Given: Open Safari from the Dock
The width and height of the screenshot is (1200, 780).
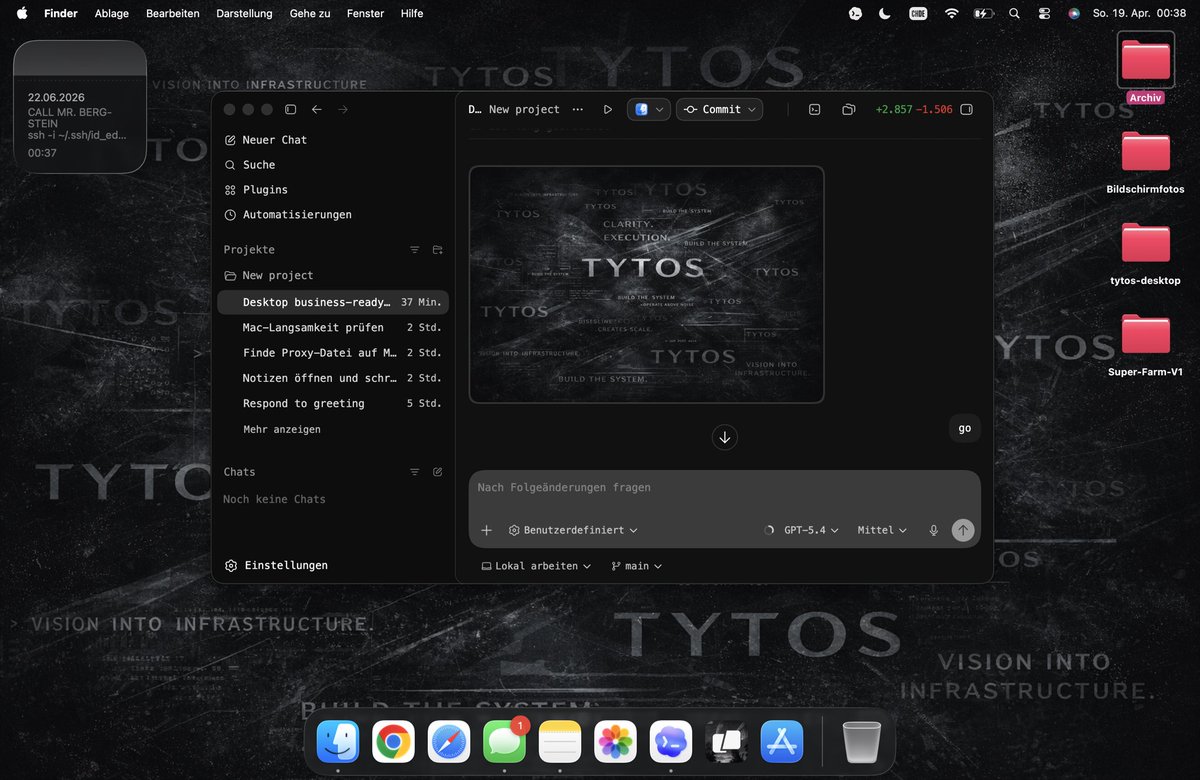Looking at the screenshot, I should (x=449, y=743).
